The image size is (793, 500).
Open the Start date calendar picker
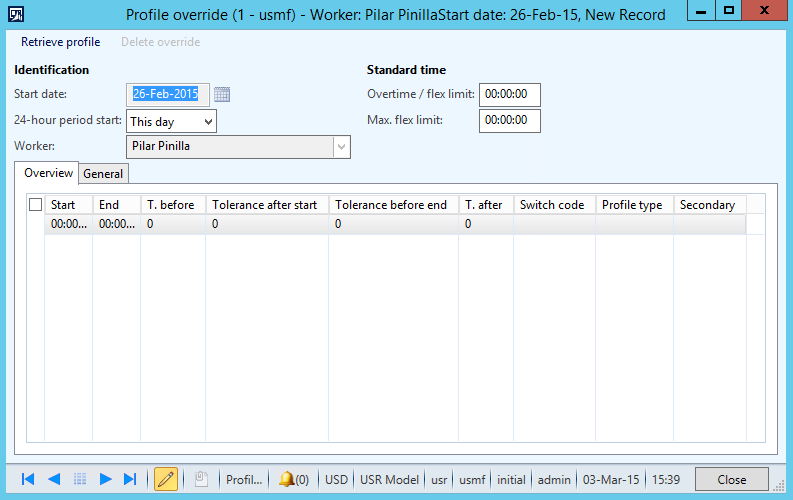click(x=222, y=94)
